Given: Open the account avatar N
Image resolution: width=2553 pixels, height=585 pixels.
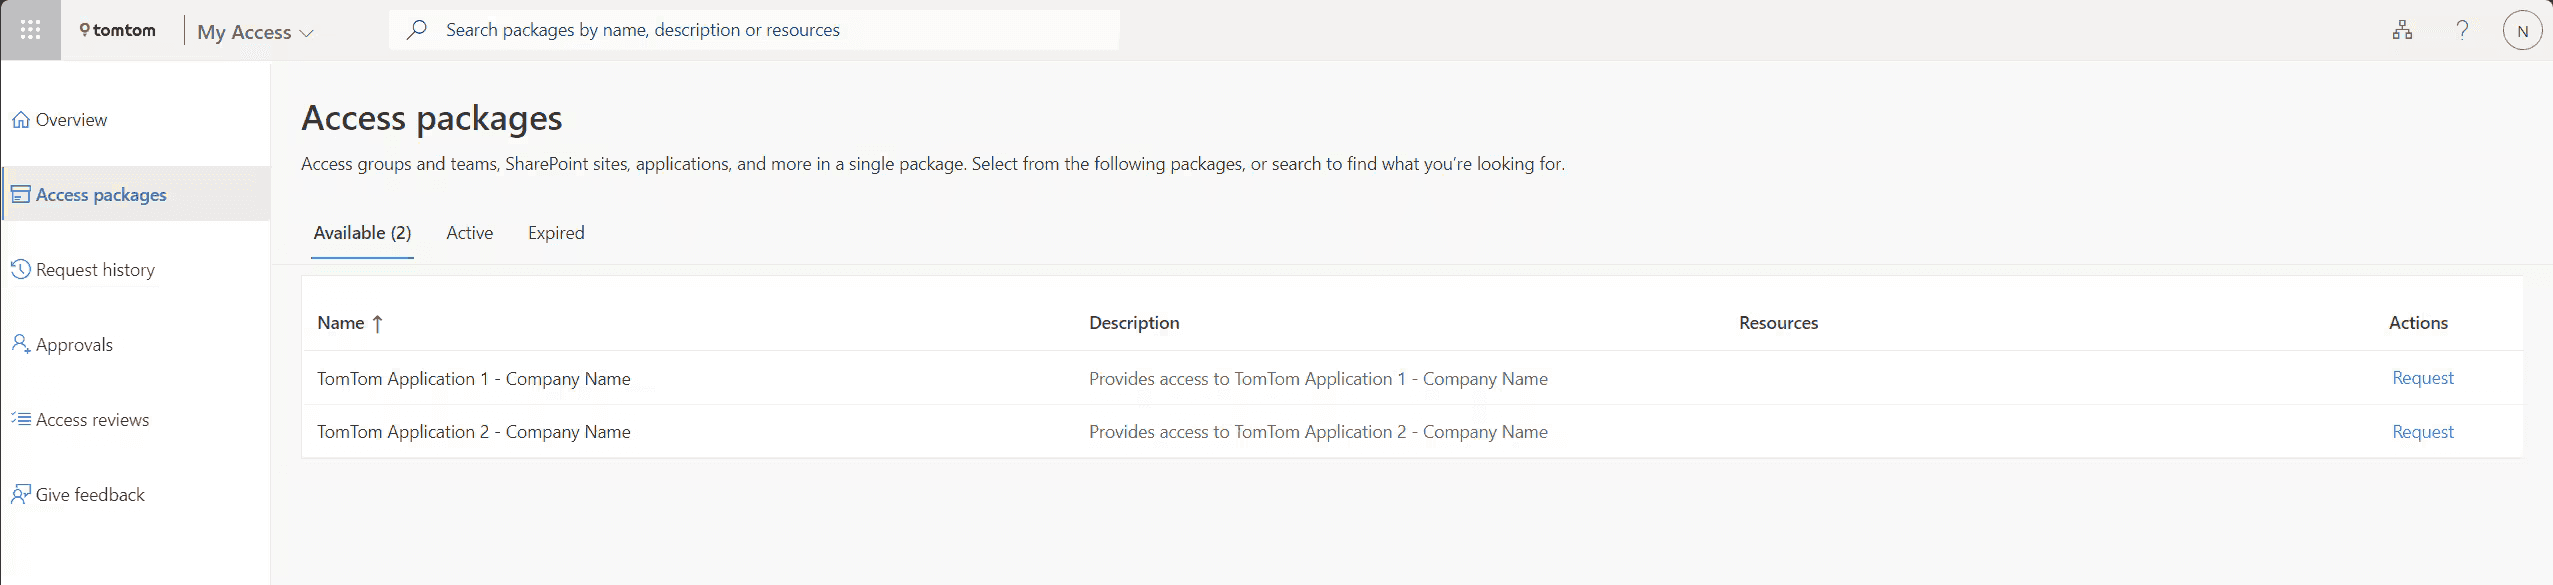Looking at the screenshot, I should 2522,31.
